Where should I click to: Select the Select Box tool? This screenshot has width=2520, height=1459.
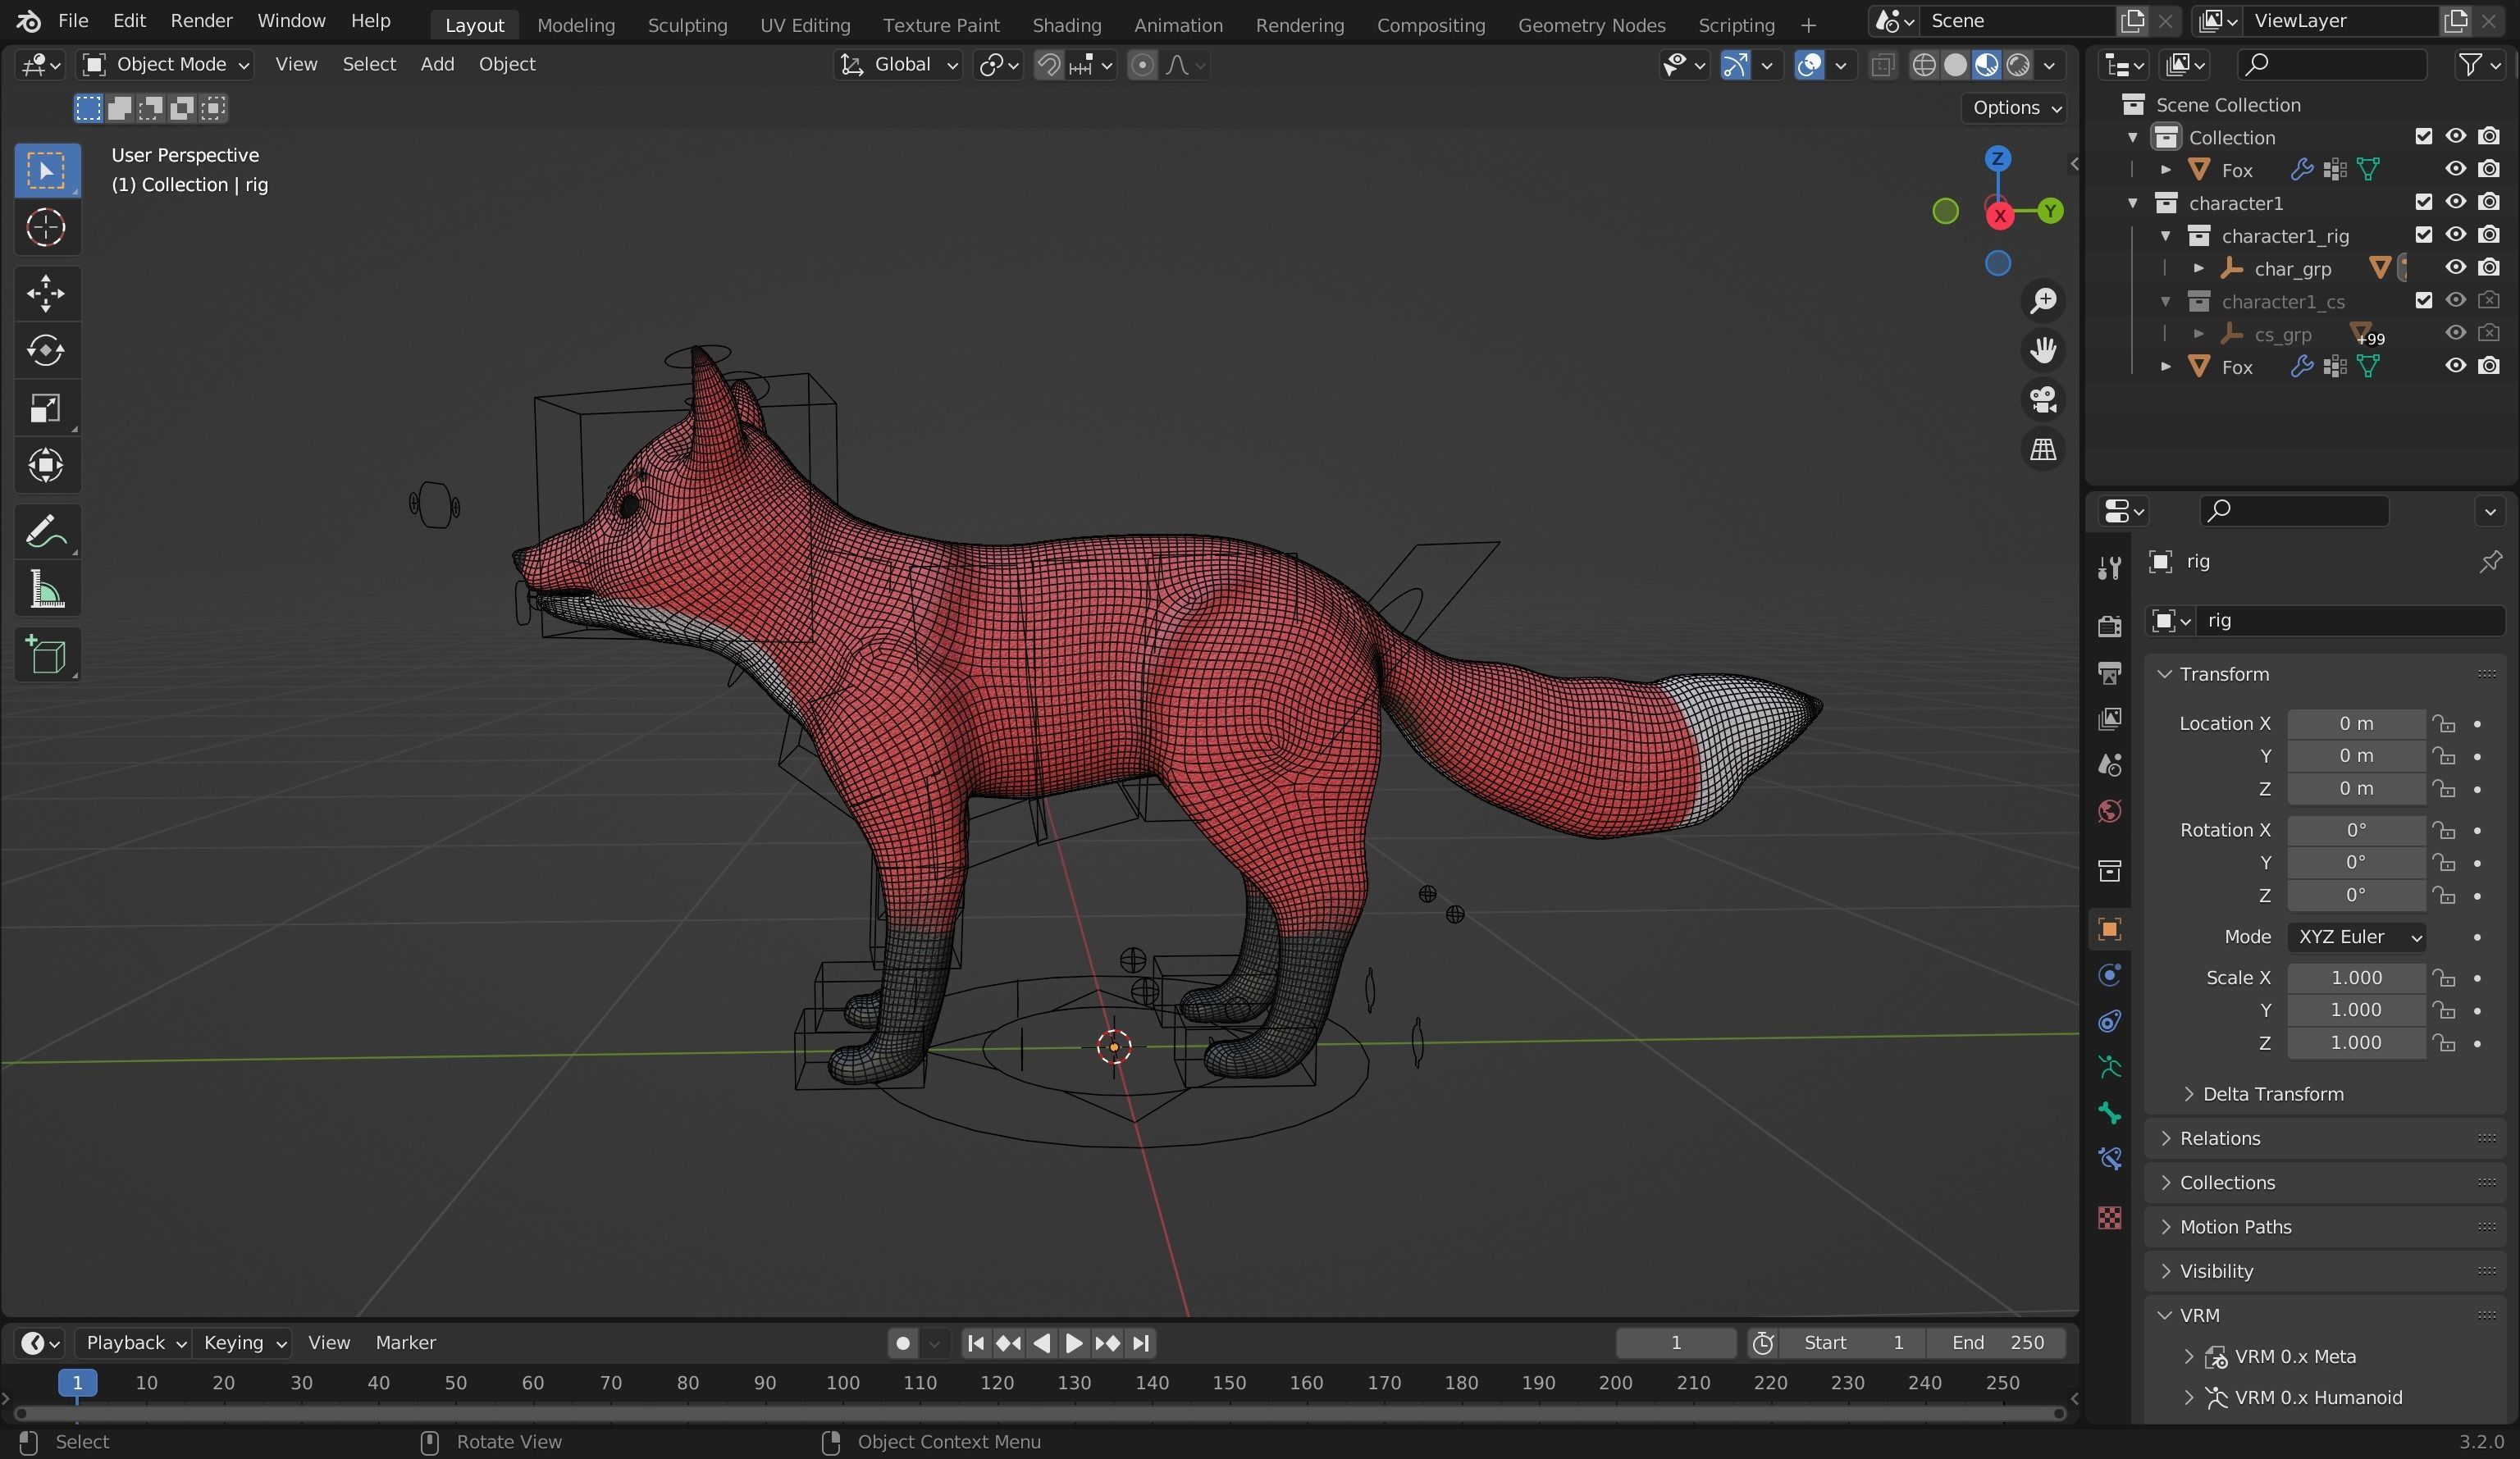click(x=46, y=171)
